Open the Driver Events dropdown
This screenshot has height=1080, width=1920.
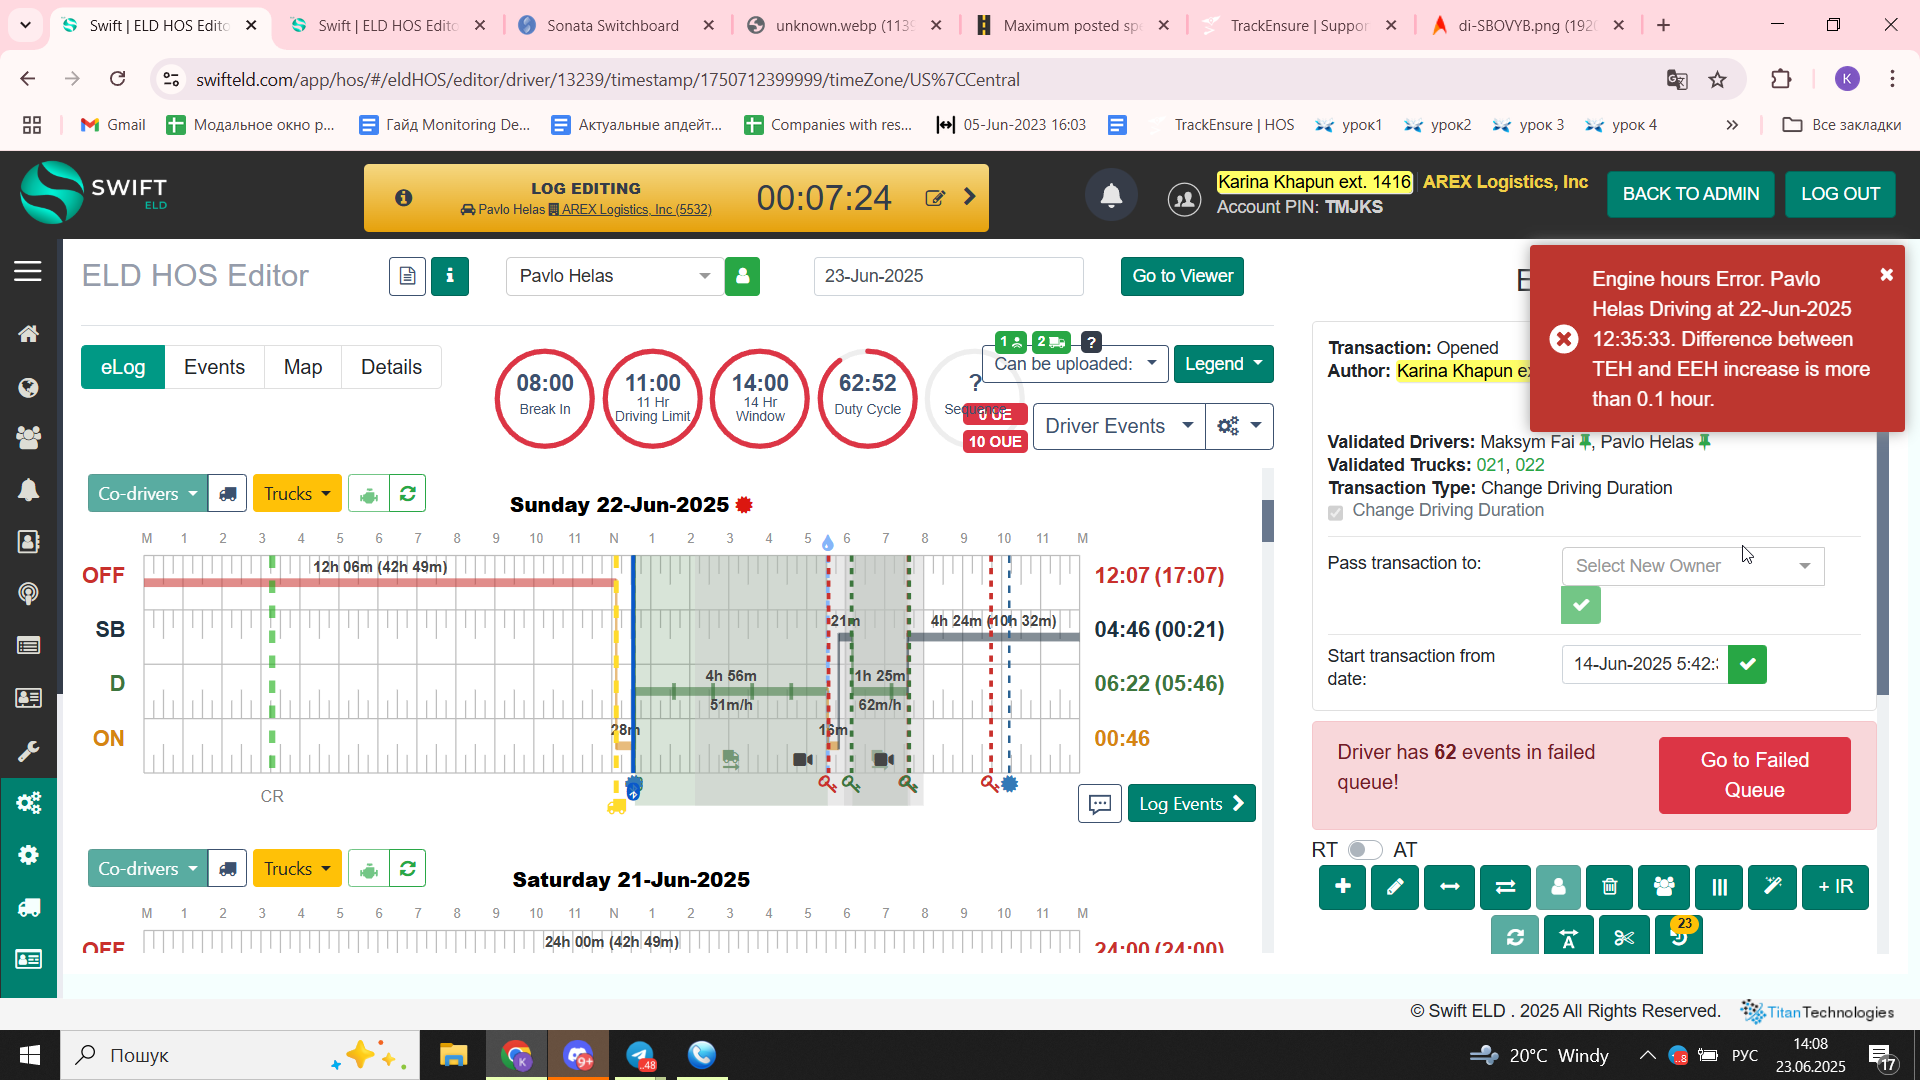[x=1119, y=426]
